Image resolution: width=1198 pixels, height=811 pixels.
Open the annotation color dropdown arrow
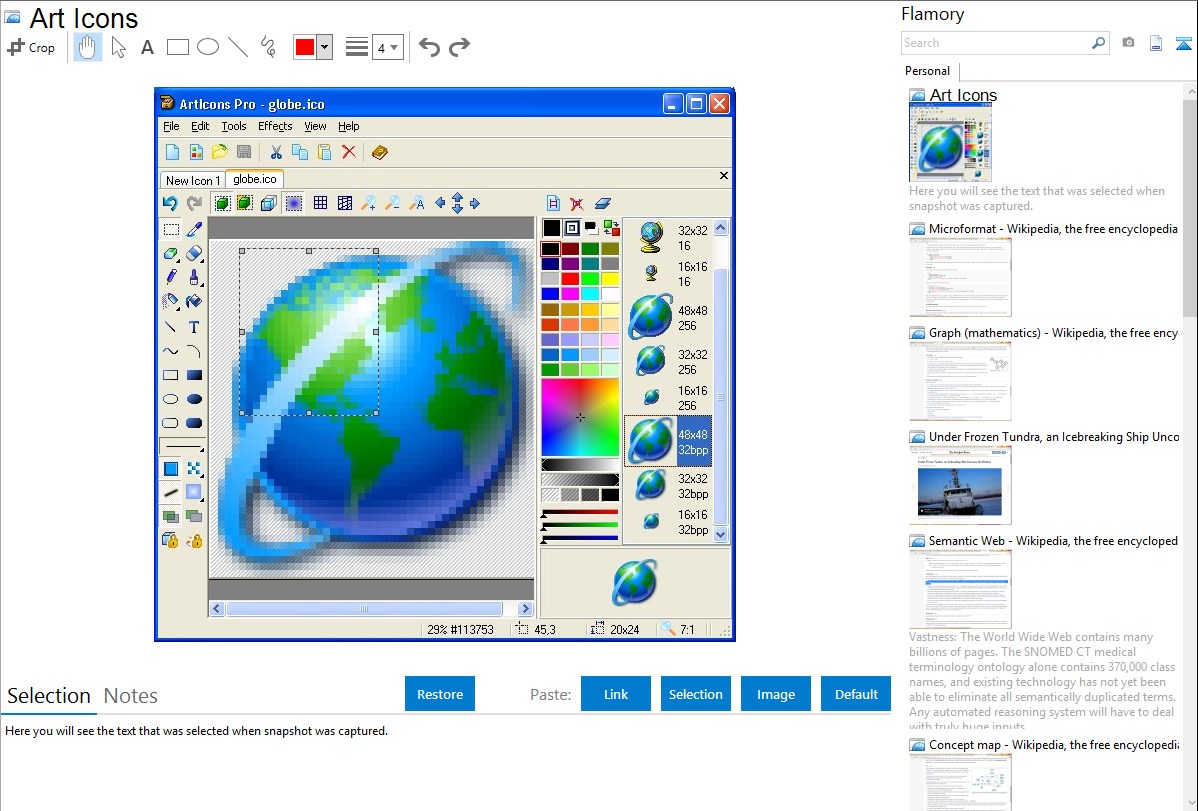tap(325, 47)
